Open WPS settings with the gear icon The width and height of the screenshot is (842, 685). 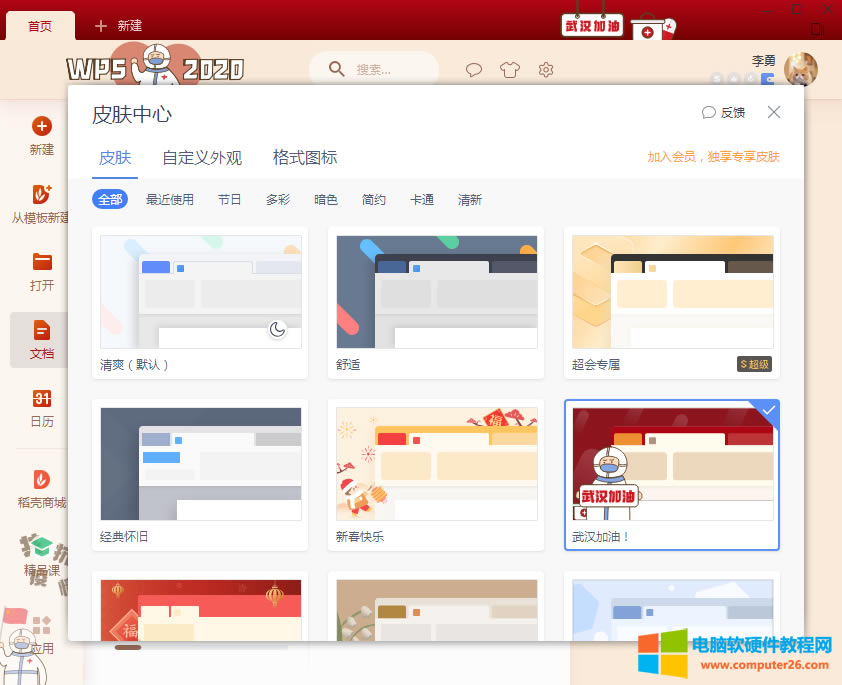tap(545, 70)
